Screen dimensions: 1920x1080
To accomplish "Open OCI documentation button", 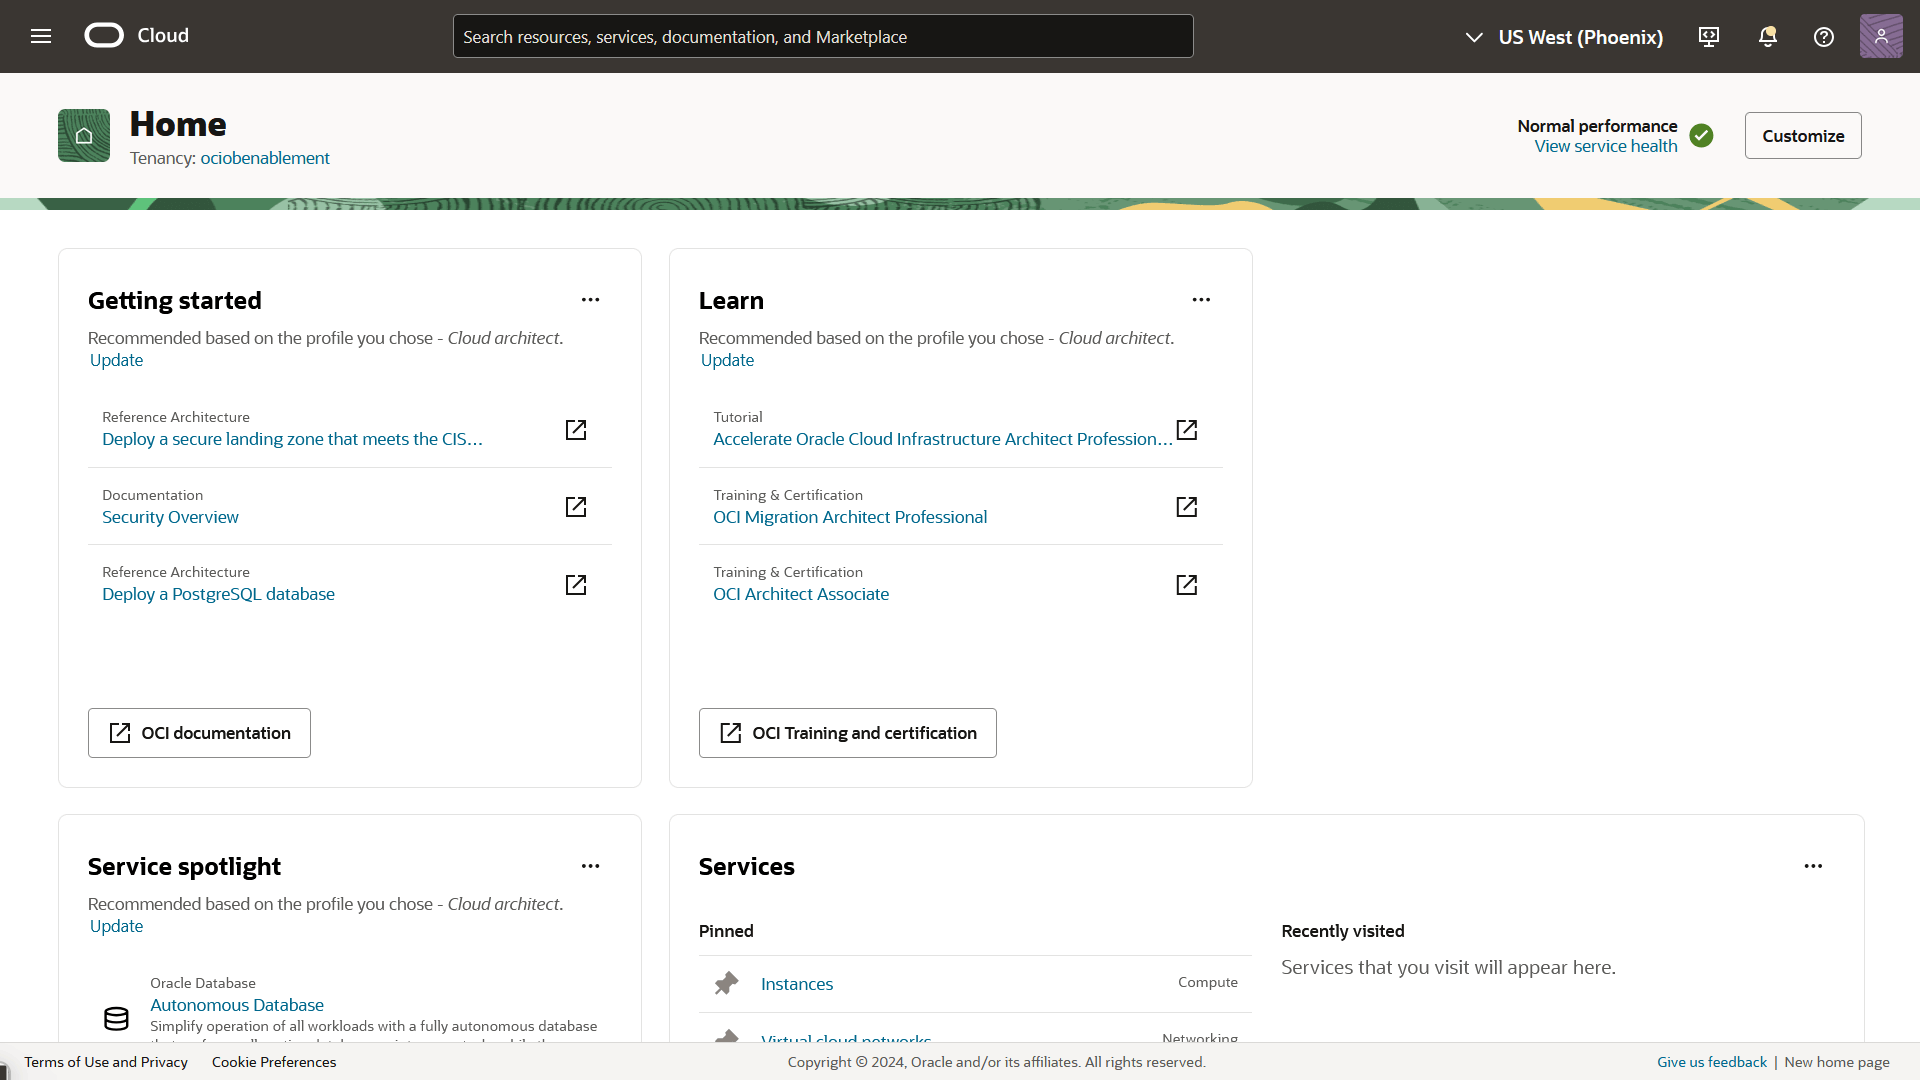I will pos(199,733).
